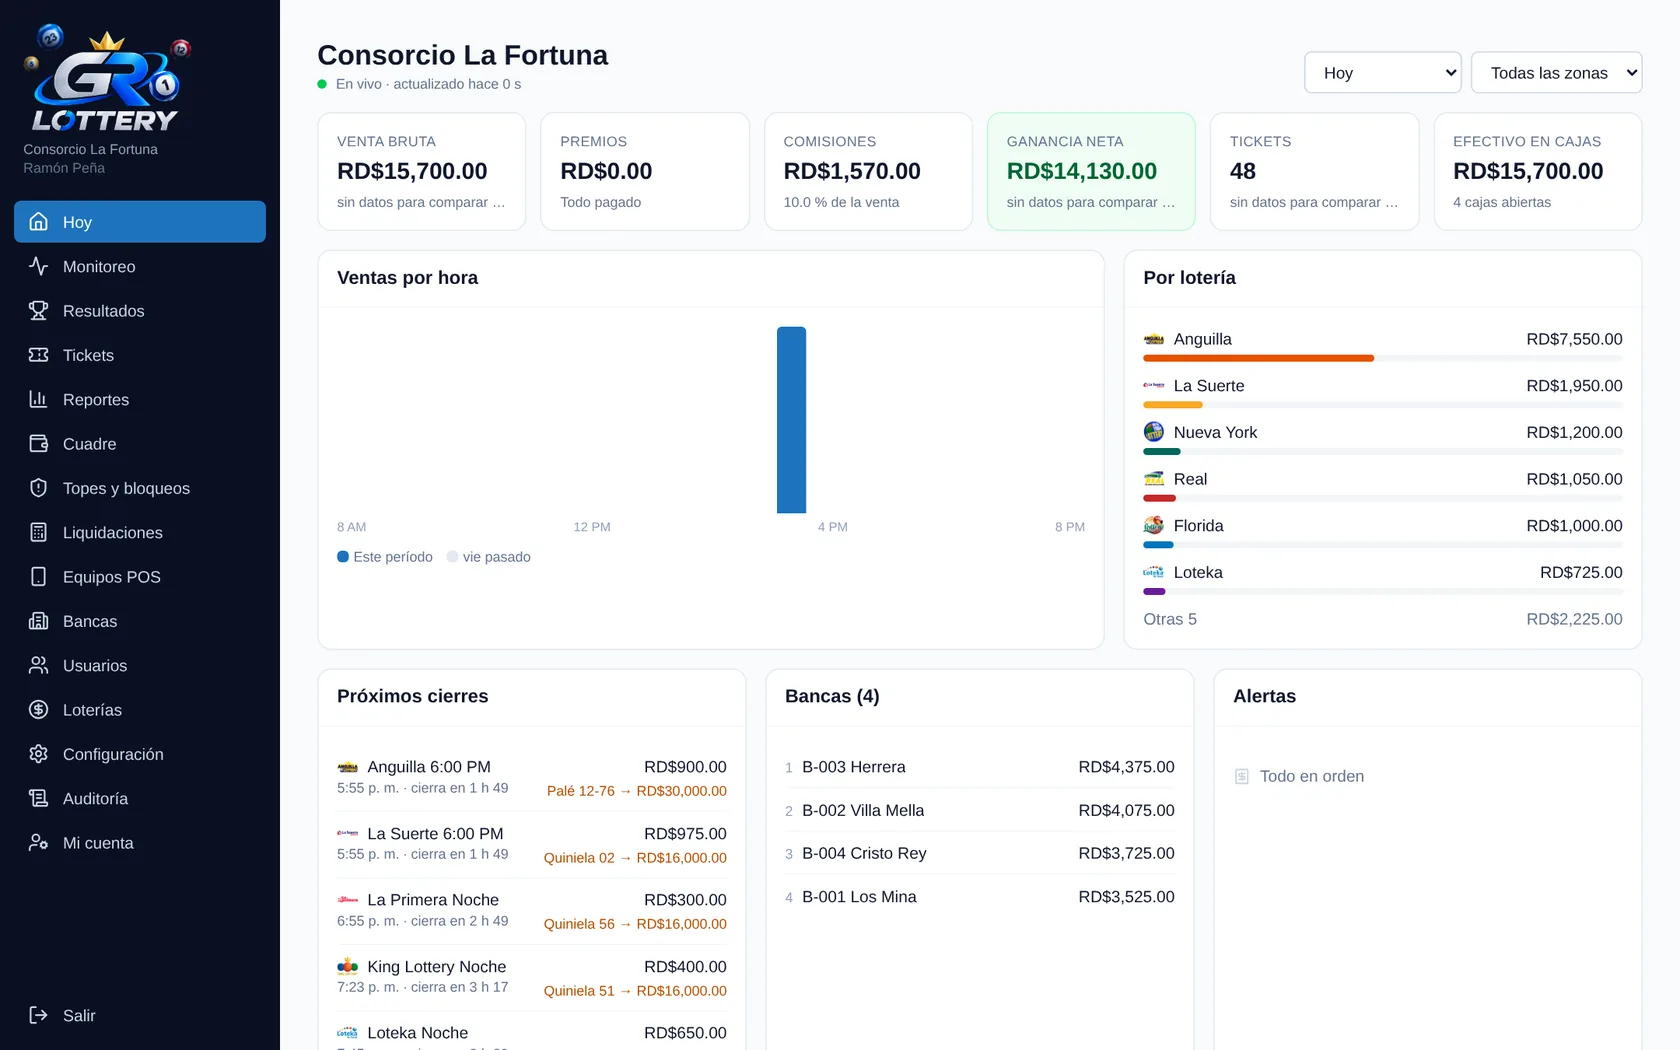Select B-002 Villa Mella banca row

click(x=980, y=810)
